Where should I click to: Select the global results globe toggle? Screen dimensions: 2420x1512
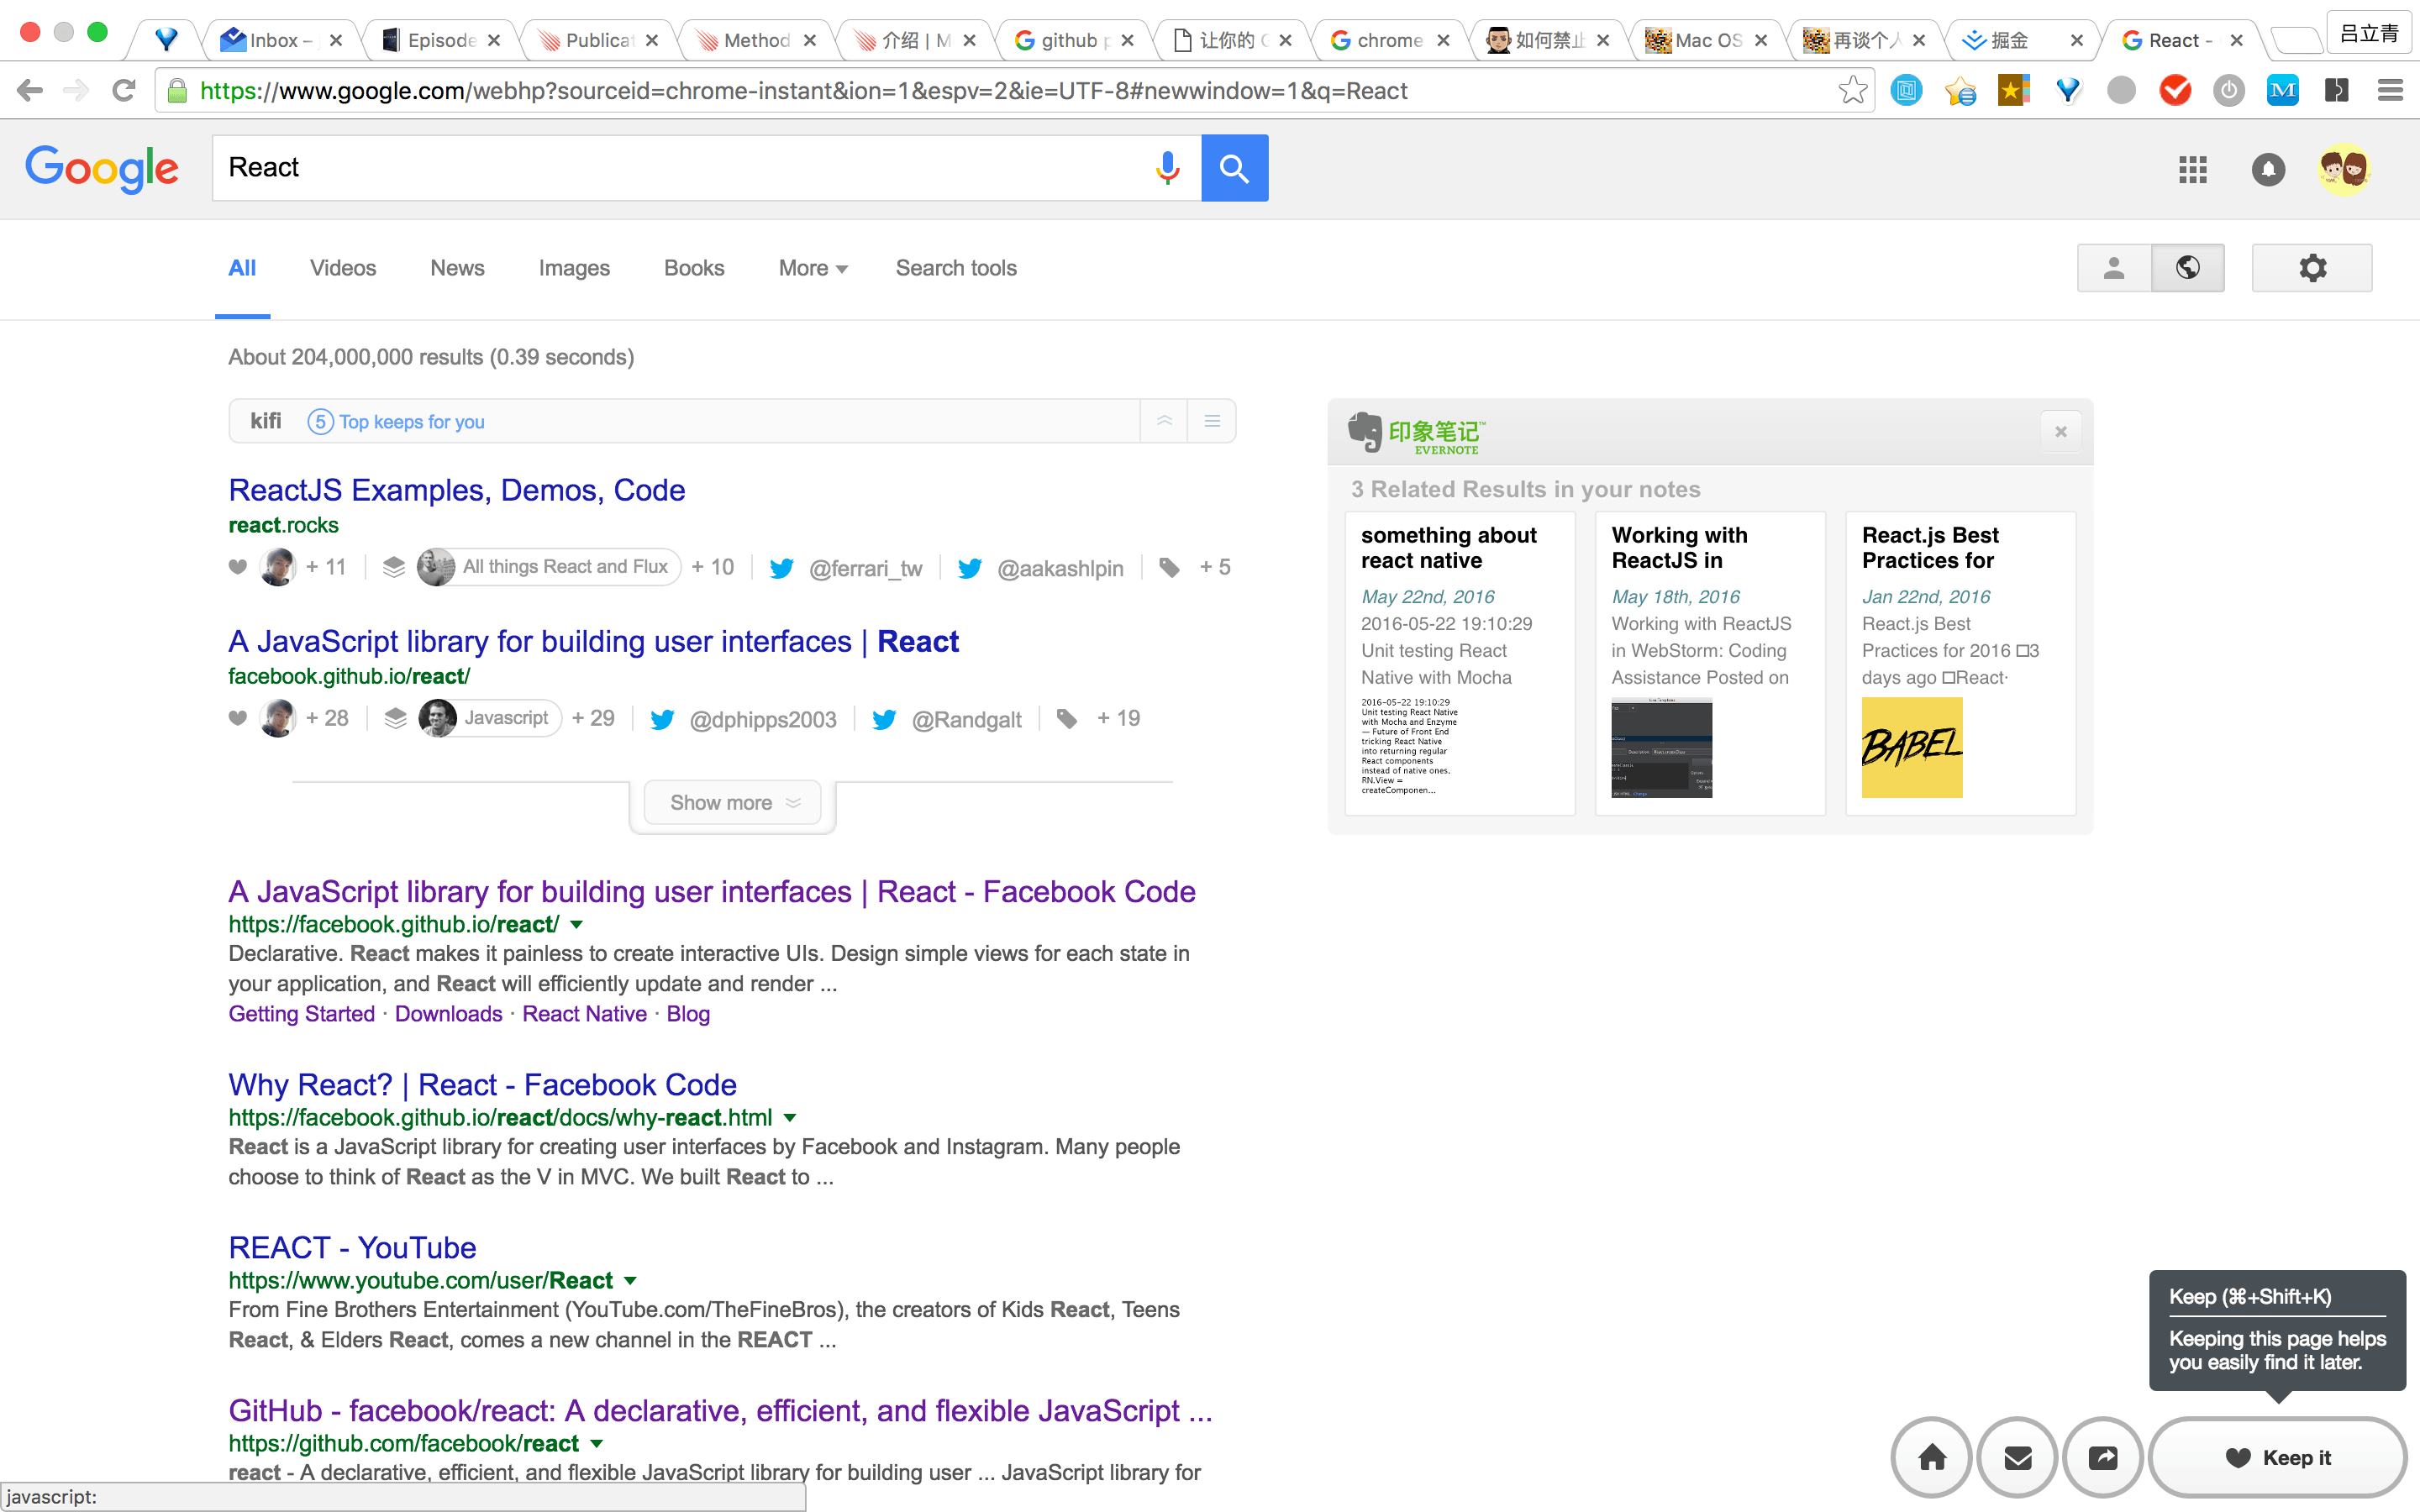(2187, 268)
